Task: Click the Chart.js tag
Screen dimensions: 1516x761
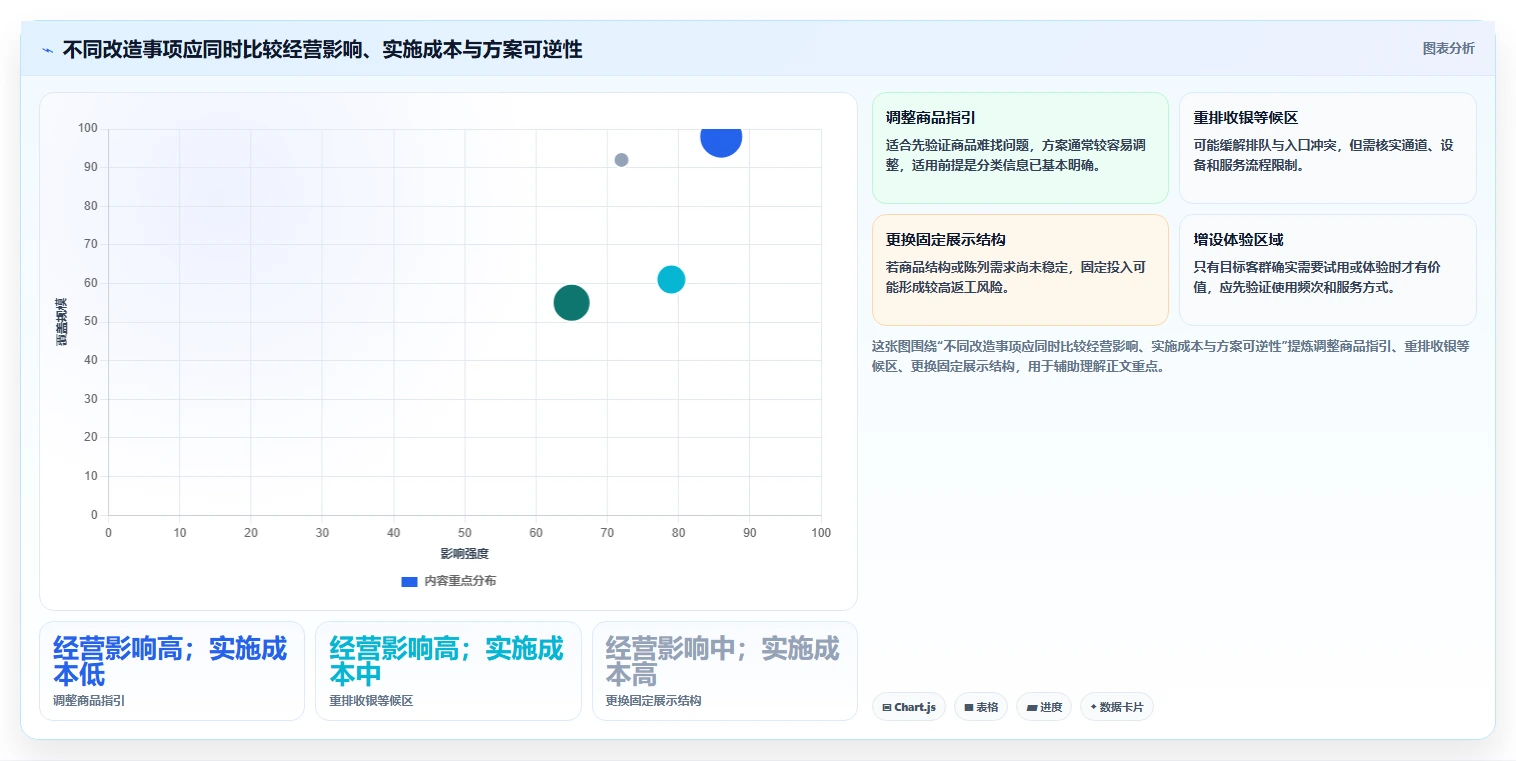Action: coord(909,707)
